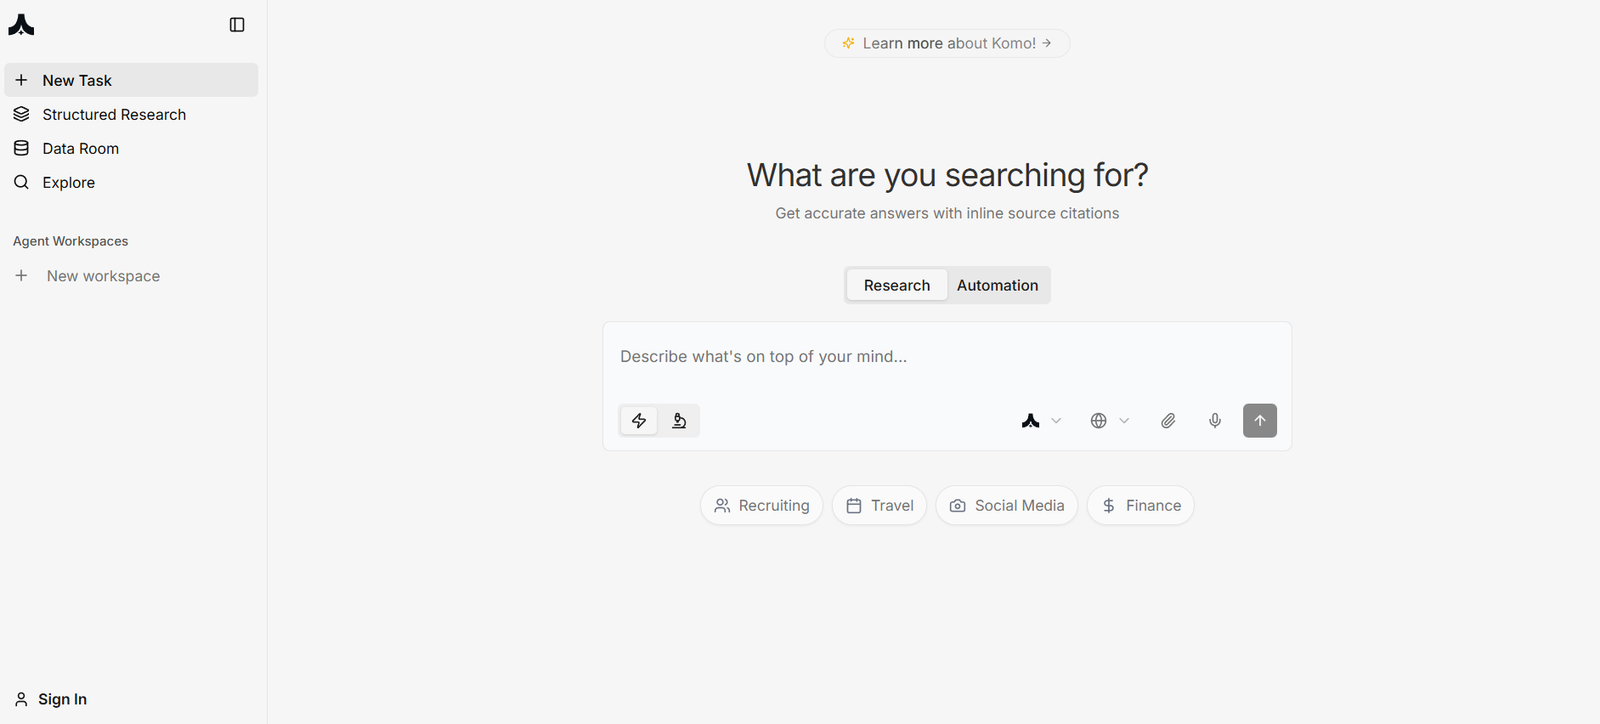Collapse the sidebar panel
The height and width of the screenshot is (724, 1600).
coord(237,25)
